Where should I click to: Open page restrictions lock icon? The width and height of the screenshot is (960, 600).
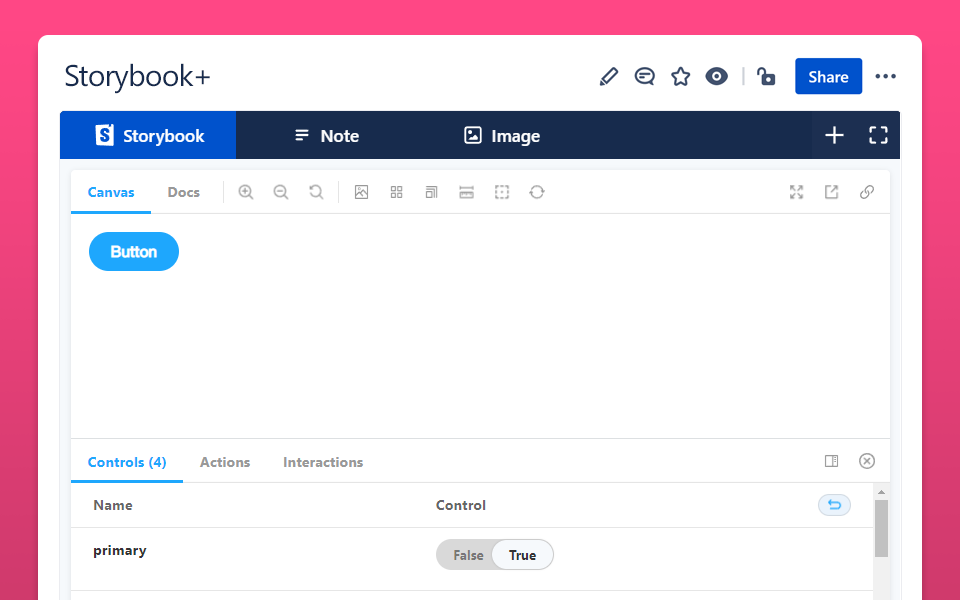click(766, 77)
